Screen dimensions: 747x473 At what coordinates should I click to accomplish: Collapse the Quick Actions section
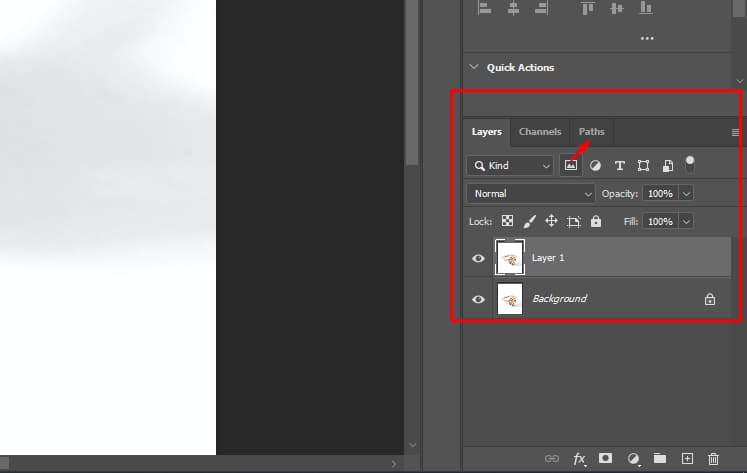[x=474, y=67]
